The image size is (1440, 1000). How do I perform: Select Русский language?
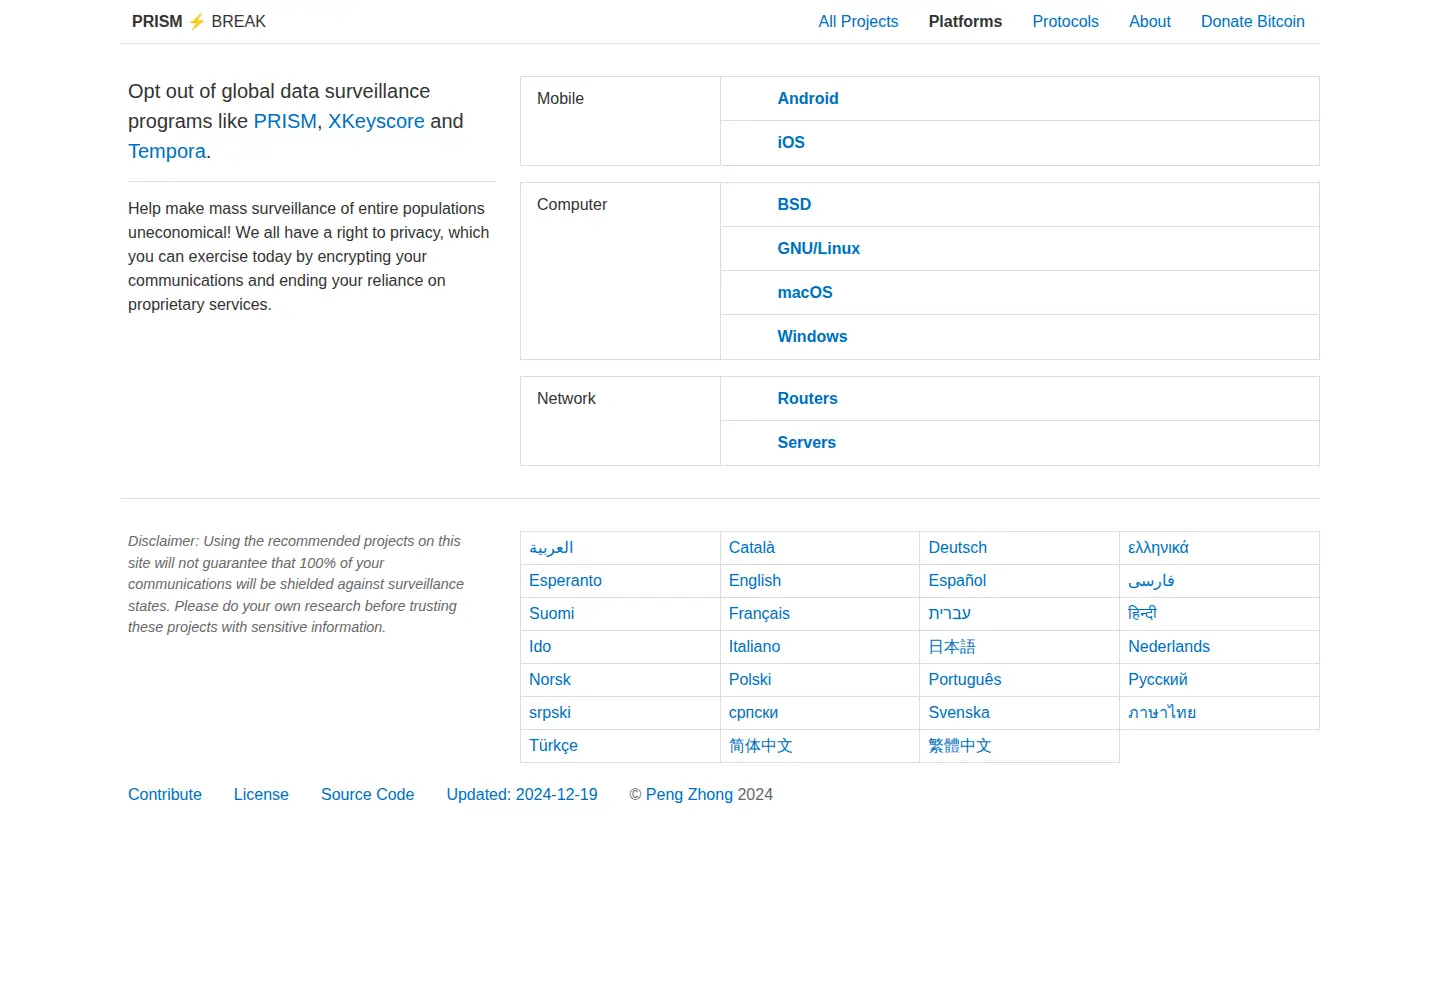point(1158,680)
